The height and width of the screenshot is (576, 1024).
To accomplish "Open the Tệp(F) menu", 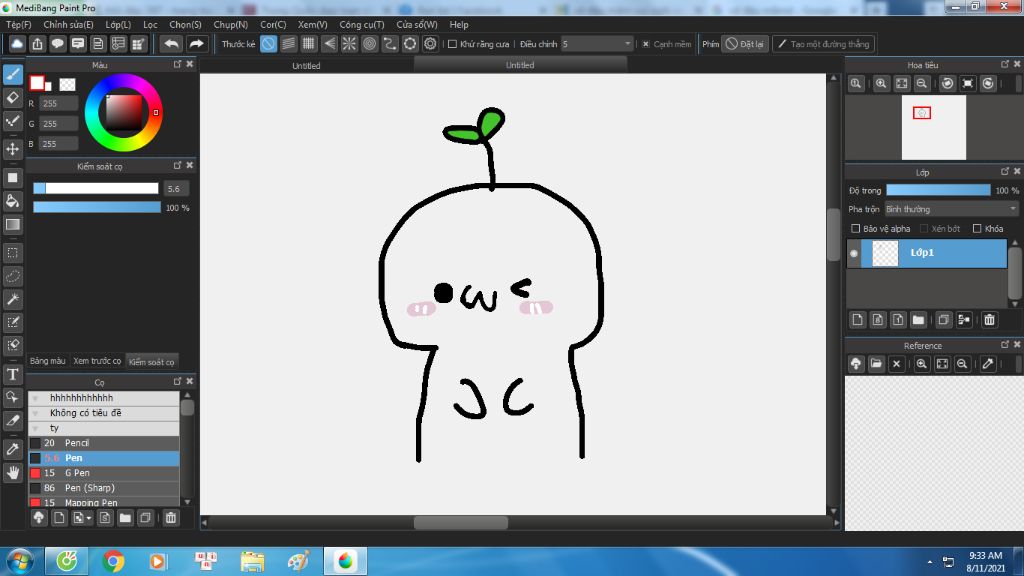I will (19, 24).
